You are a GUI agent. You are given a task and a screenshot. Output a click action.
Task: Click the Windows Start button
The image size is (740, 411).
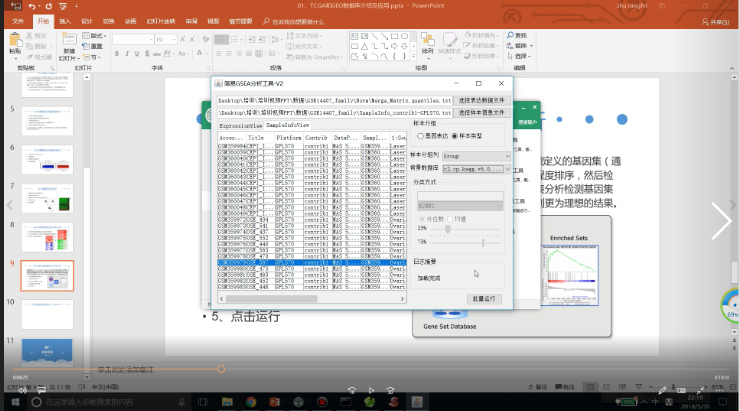coord(10,401)
